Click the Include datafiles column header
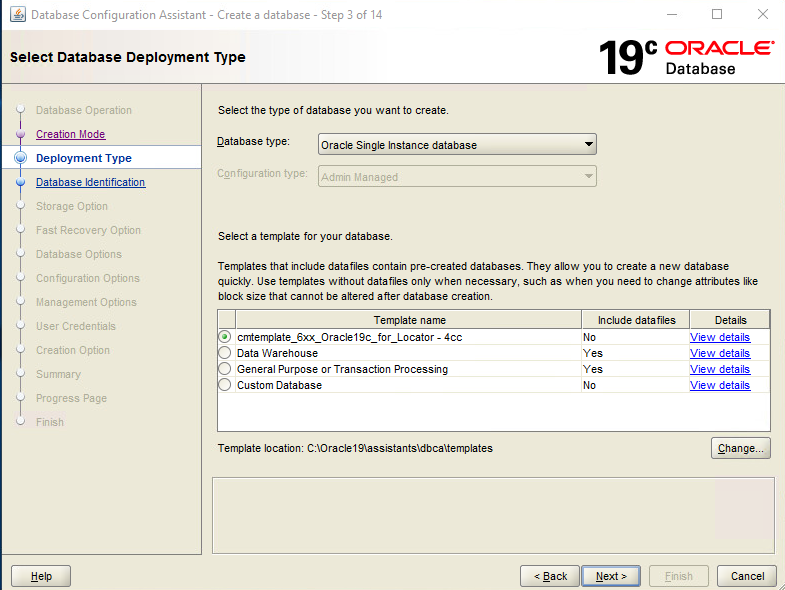Image resolution: width=785 pixels, height=590 pixels. point(636,320)
